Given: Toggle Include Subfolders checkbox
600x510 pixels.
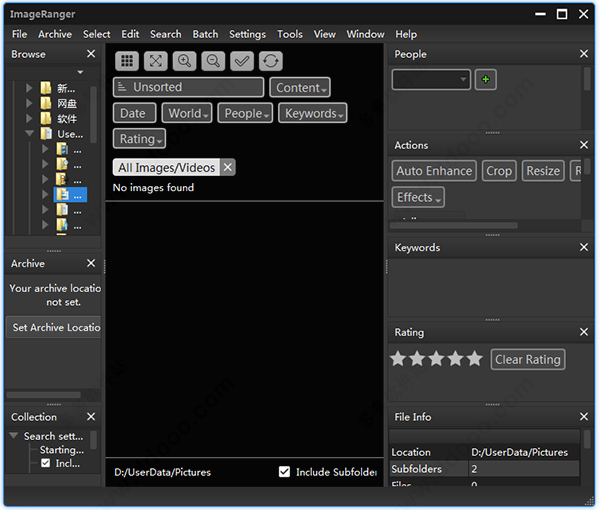Looking at the screenshot, I should (285, 472).
